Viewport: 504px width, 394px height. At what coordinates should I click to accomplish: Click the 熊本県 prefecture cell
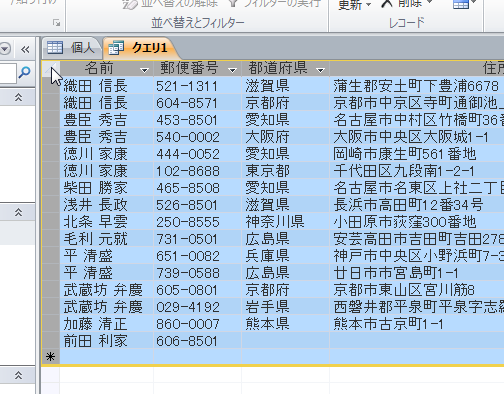coord(286,324)
